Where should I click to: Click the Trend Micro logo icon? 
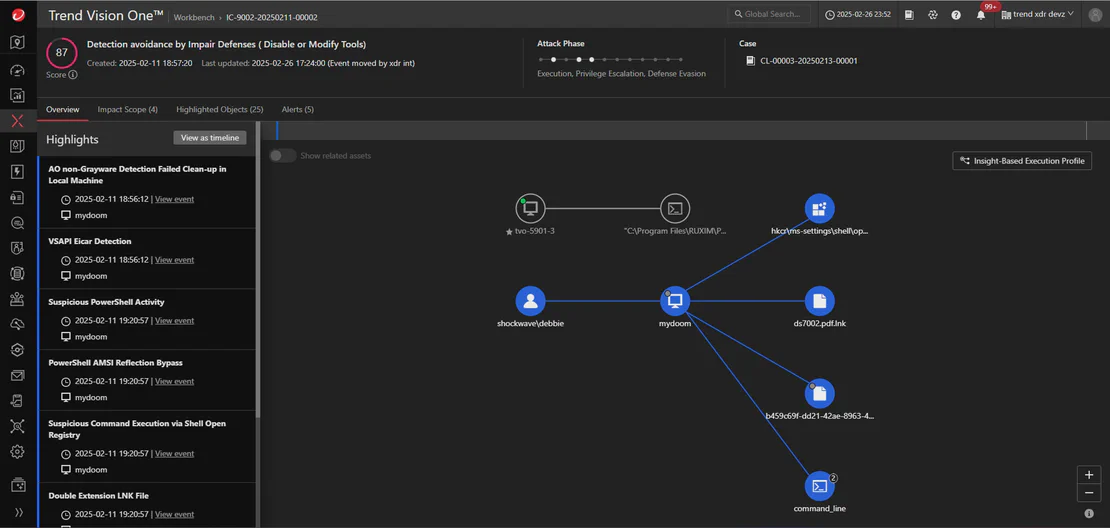pyautogui.click(x=18, y=15)
